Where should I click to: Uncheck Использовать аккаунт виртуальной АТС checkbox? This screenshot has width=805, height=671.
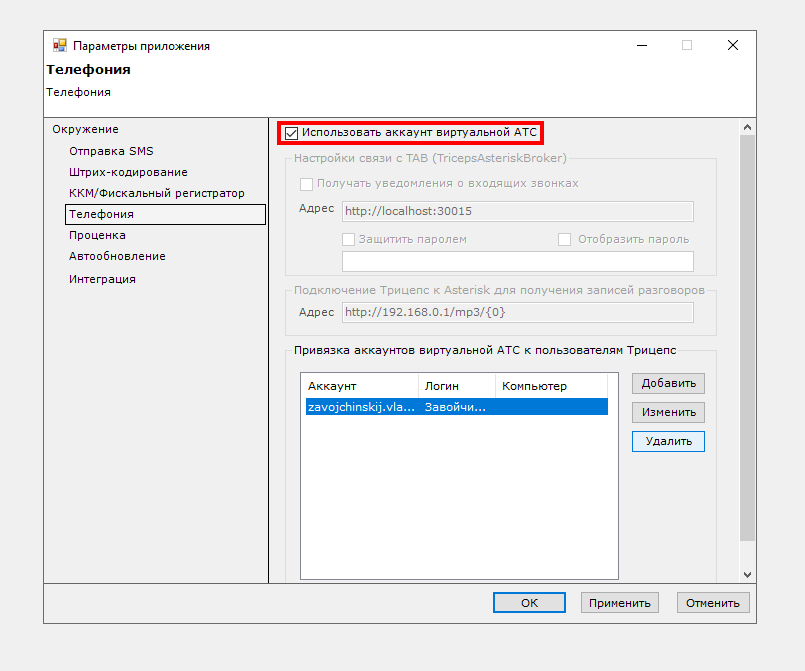(x=292, y=132)
